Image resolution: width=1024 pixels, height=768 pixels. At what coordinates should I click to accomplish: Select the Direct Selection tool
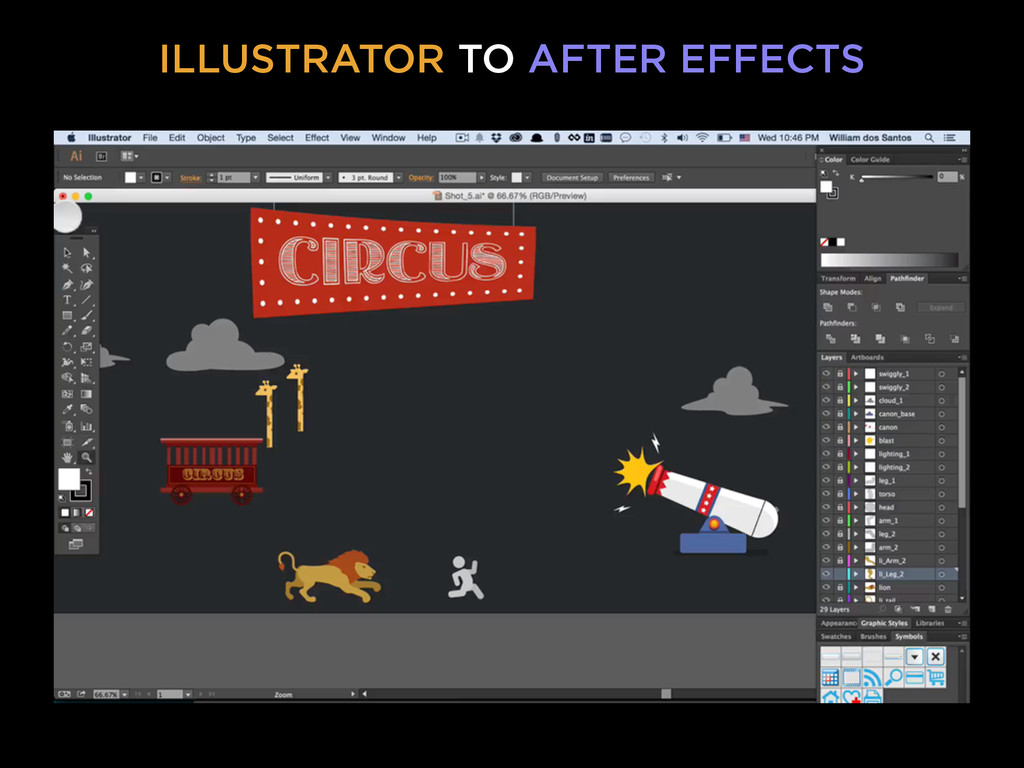click(86, 253)
